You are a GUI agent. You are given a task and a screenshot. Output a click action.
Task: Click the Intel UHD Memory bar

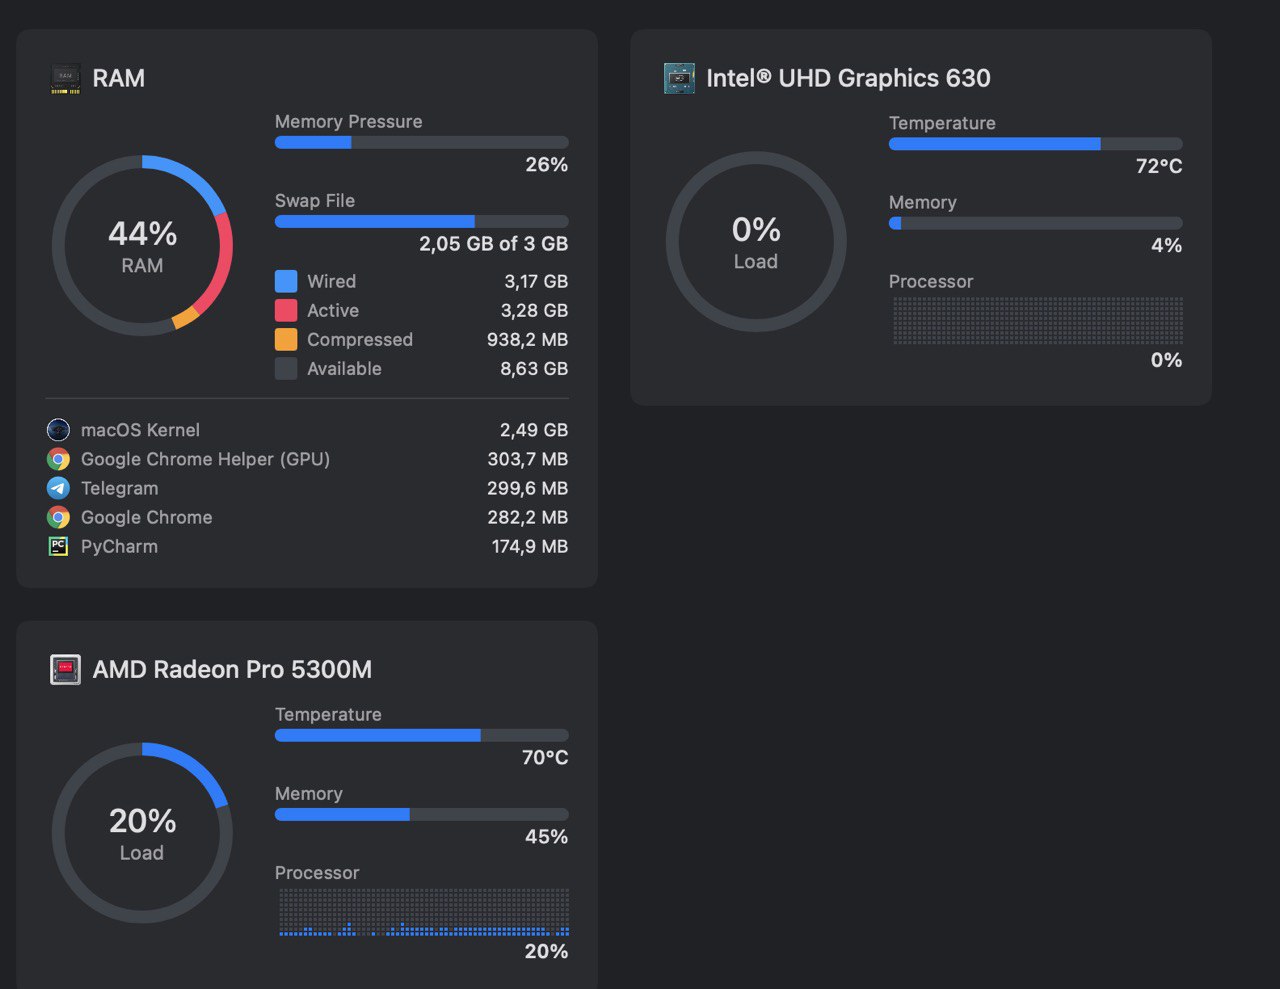click(x=1035, y=223)
